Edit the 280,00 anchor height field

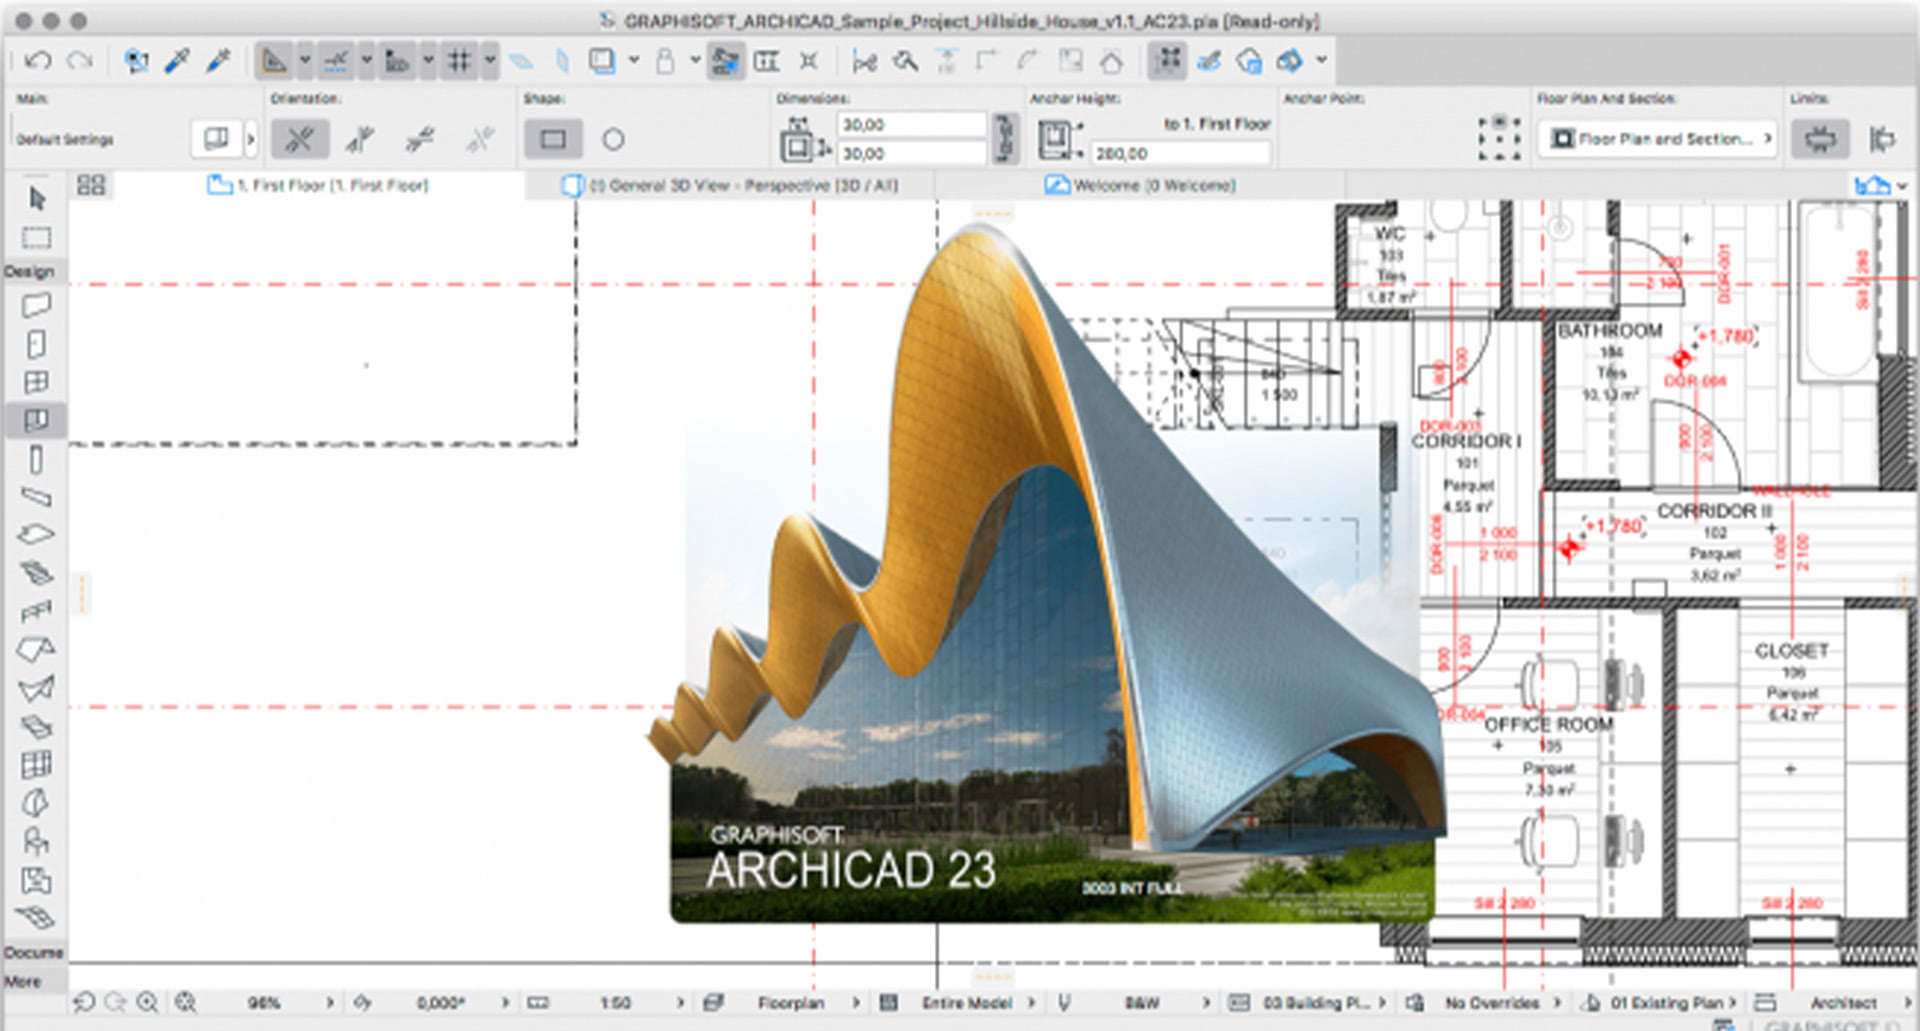[1180, 153]
